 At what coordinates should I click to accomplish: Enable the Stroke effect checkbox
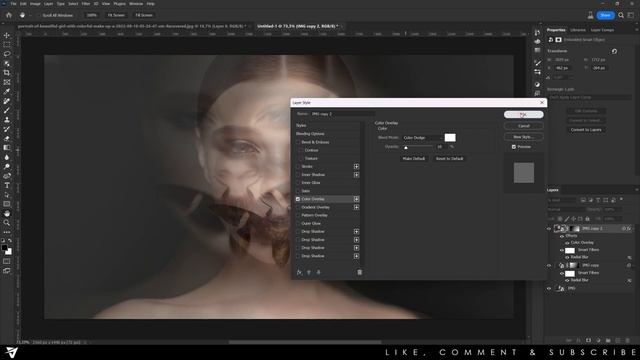(298, 167)
